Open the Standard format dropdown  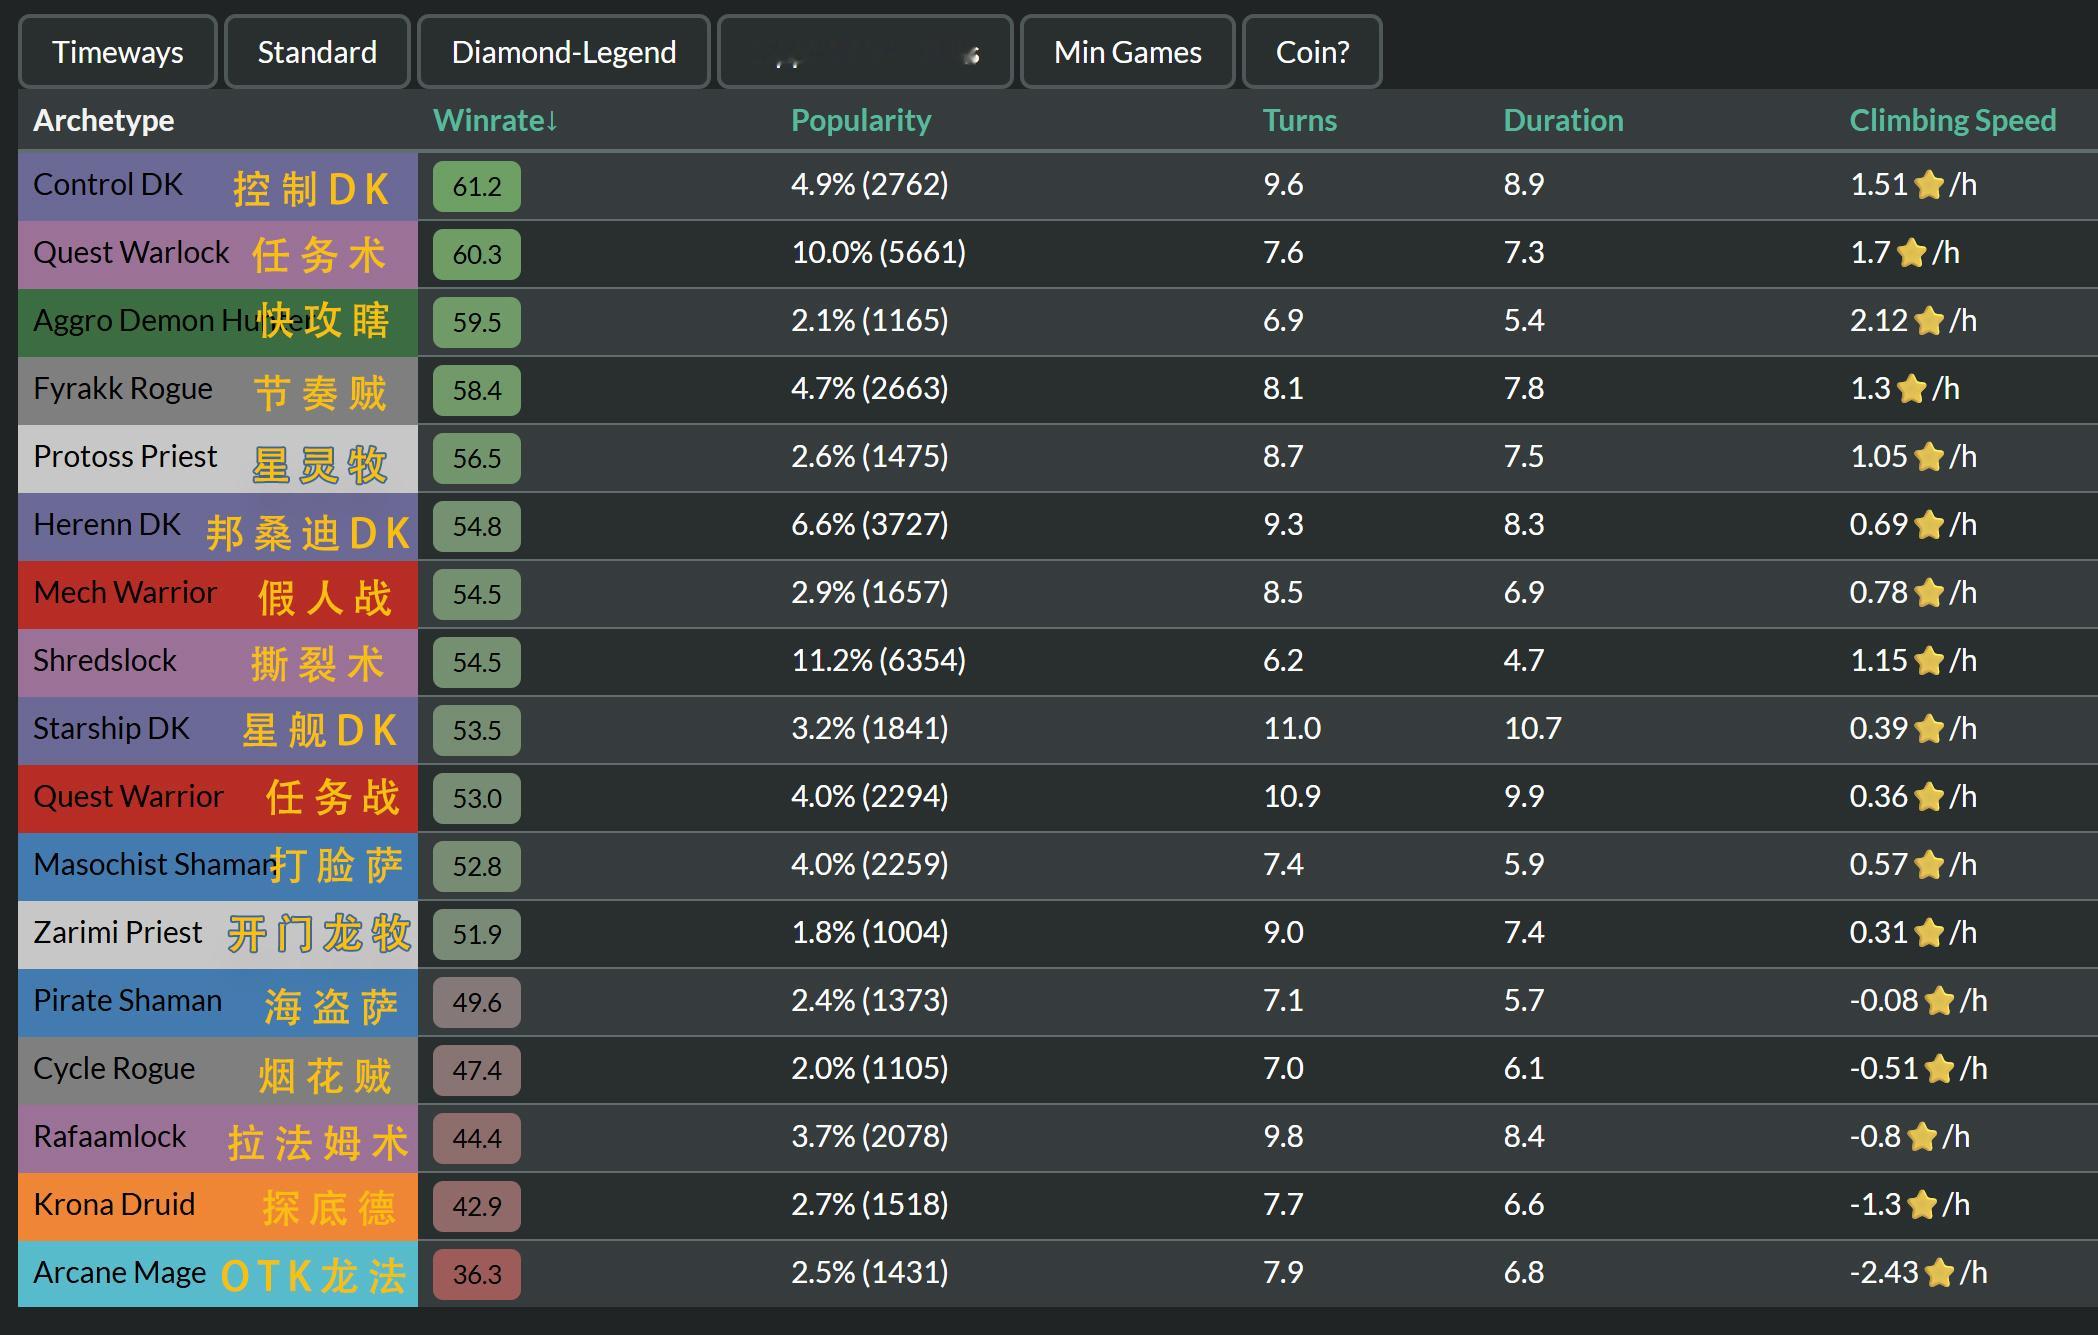click(x=317, y=52)
